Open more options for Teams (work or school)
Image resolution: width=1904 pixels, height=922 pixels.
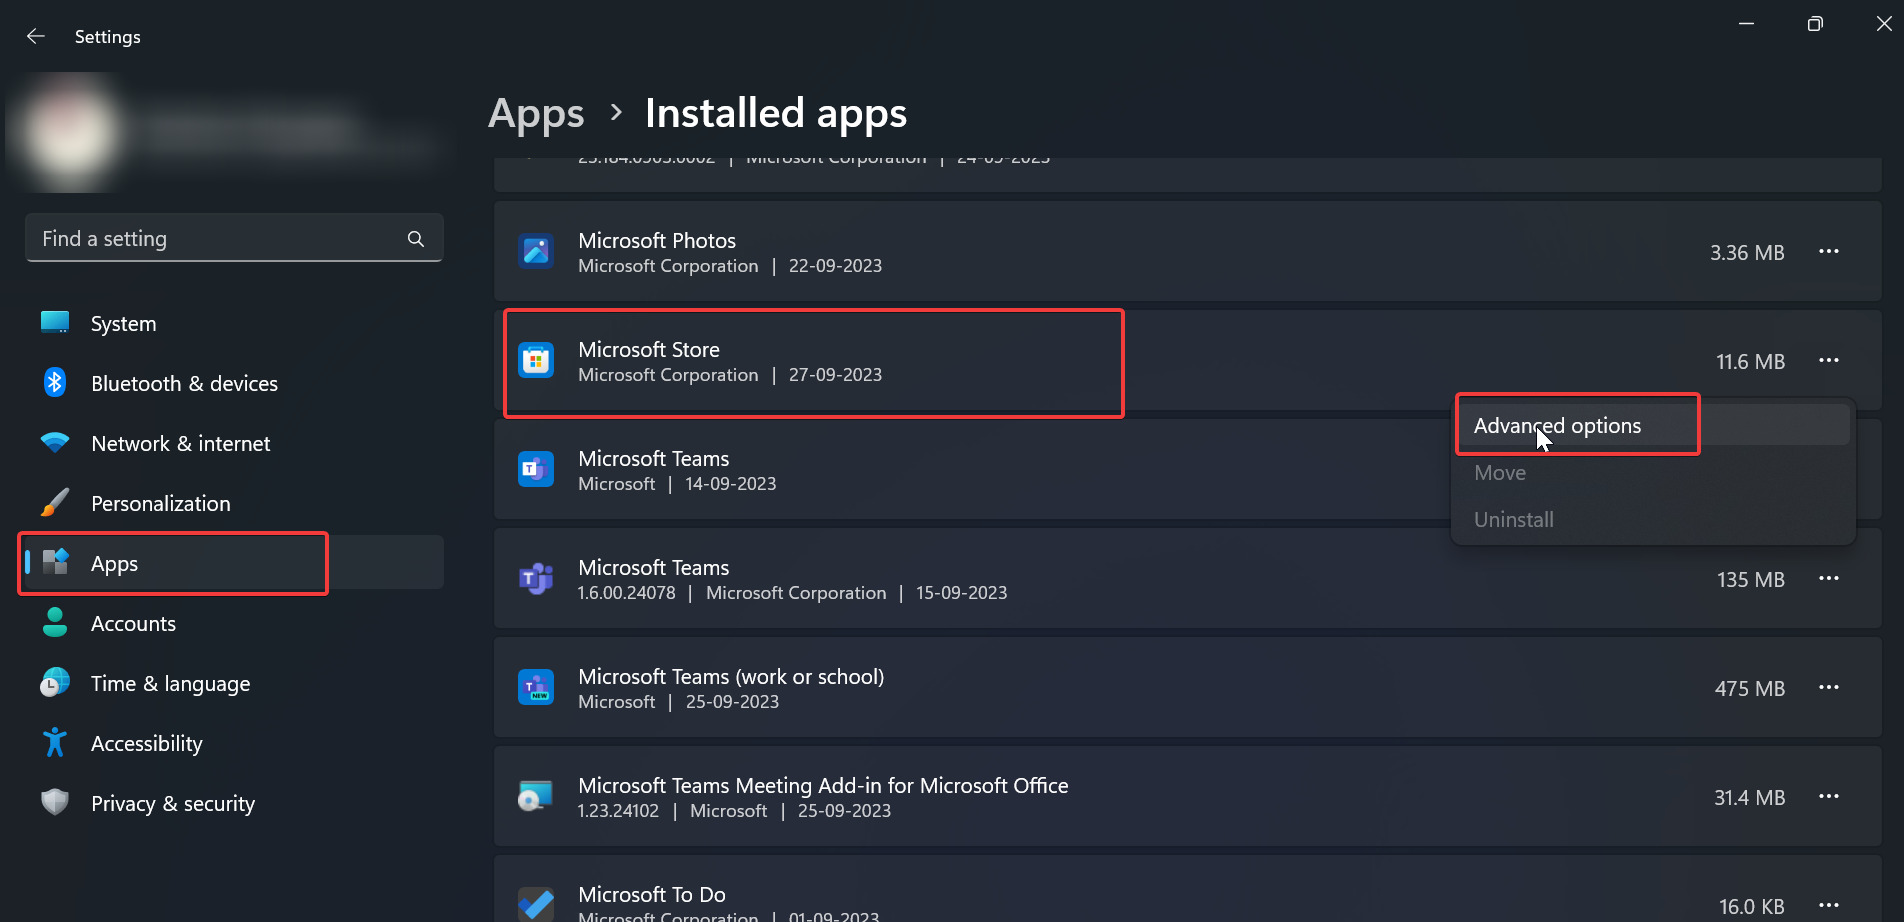(x=1829, y=687)
